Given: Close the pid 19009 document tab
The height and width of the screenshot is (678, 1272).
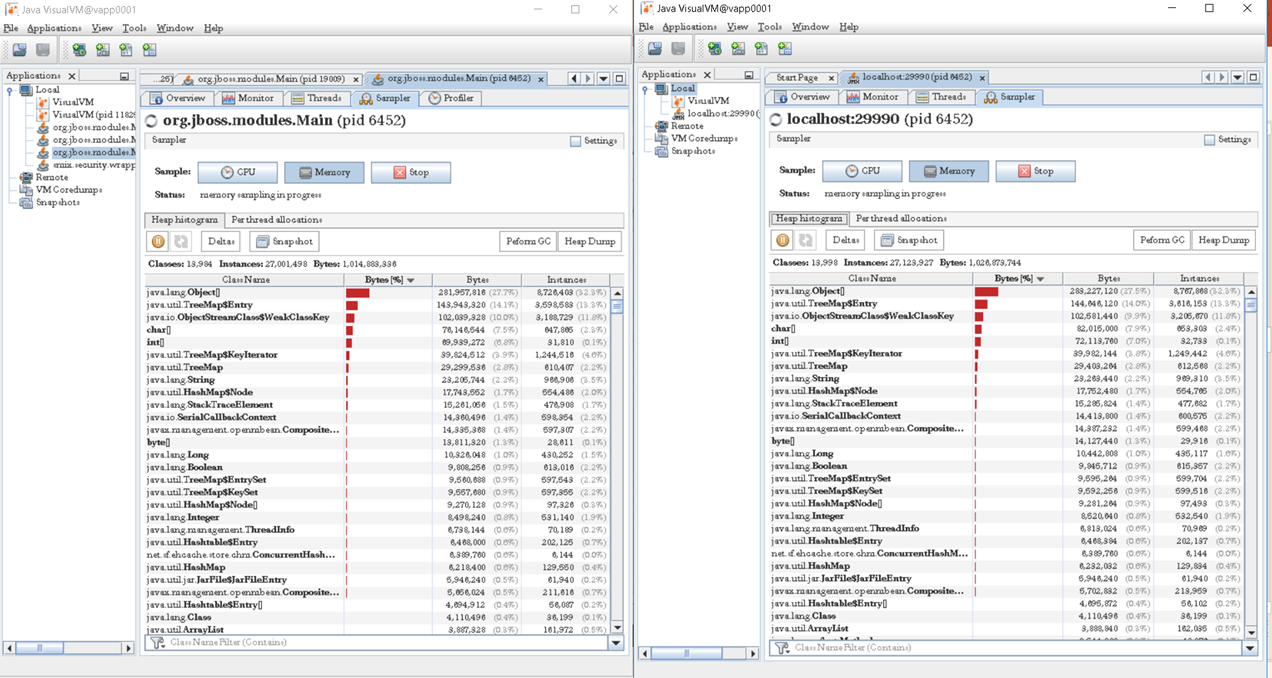Looking at the screenshot, I should 355,79.
